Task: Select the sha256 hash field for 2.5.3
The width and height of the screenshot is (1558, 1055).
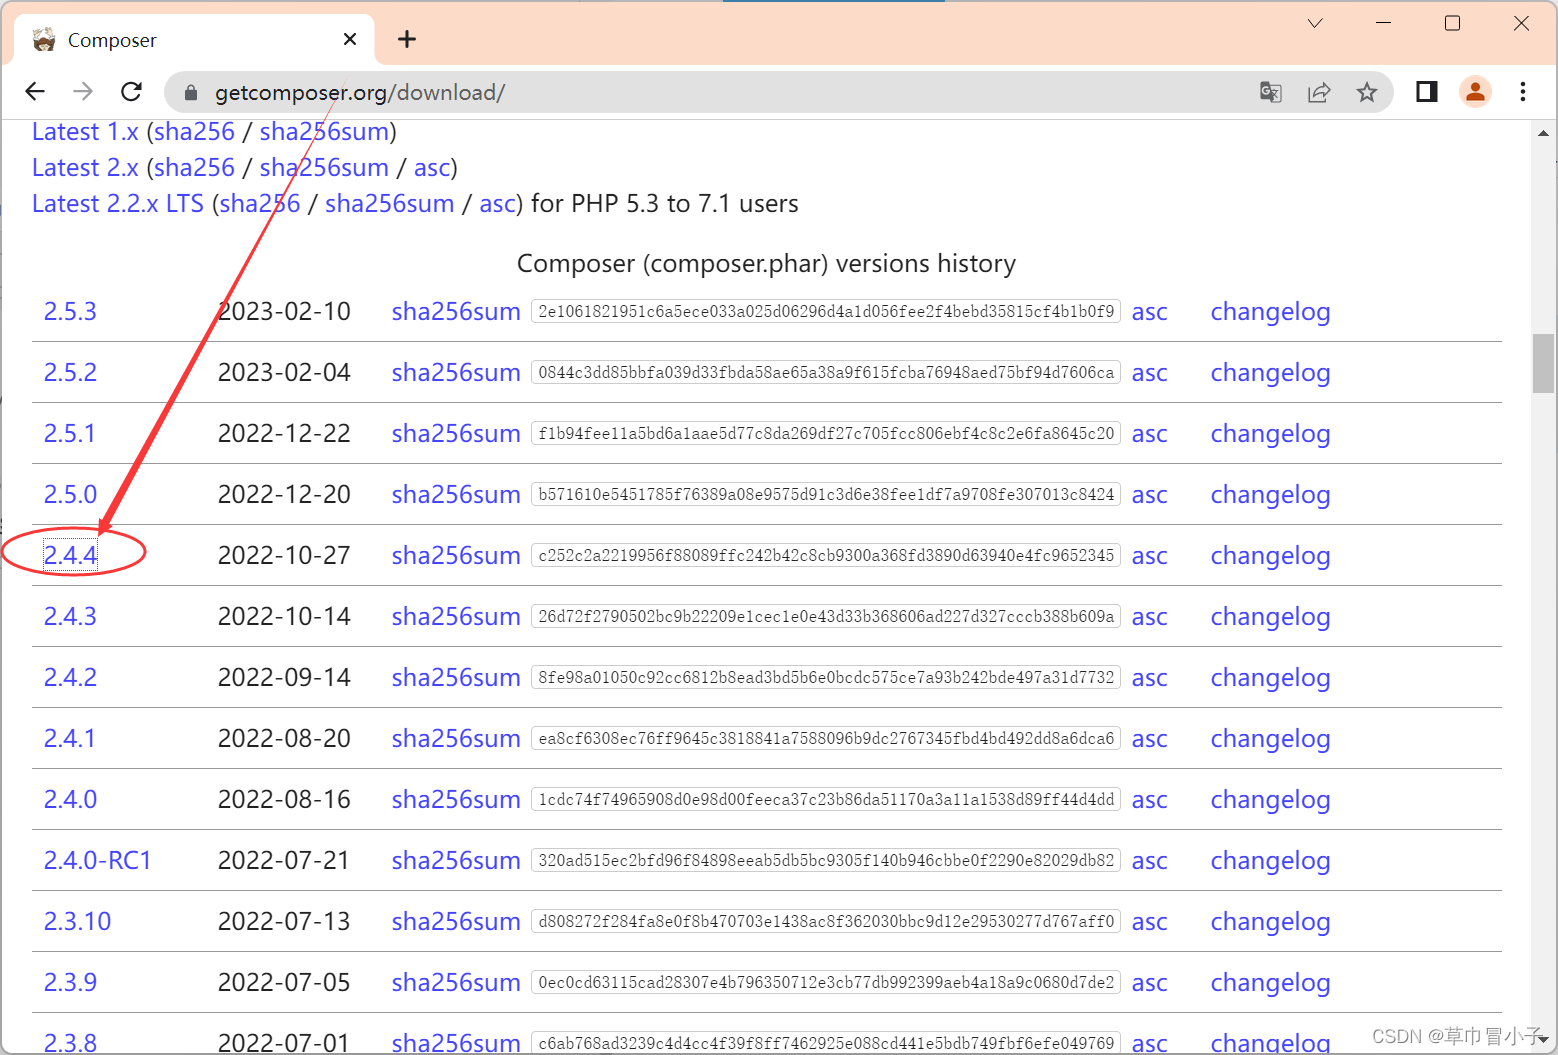Action: coord(826,311)
